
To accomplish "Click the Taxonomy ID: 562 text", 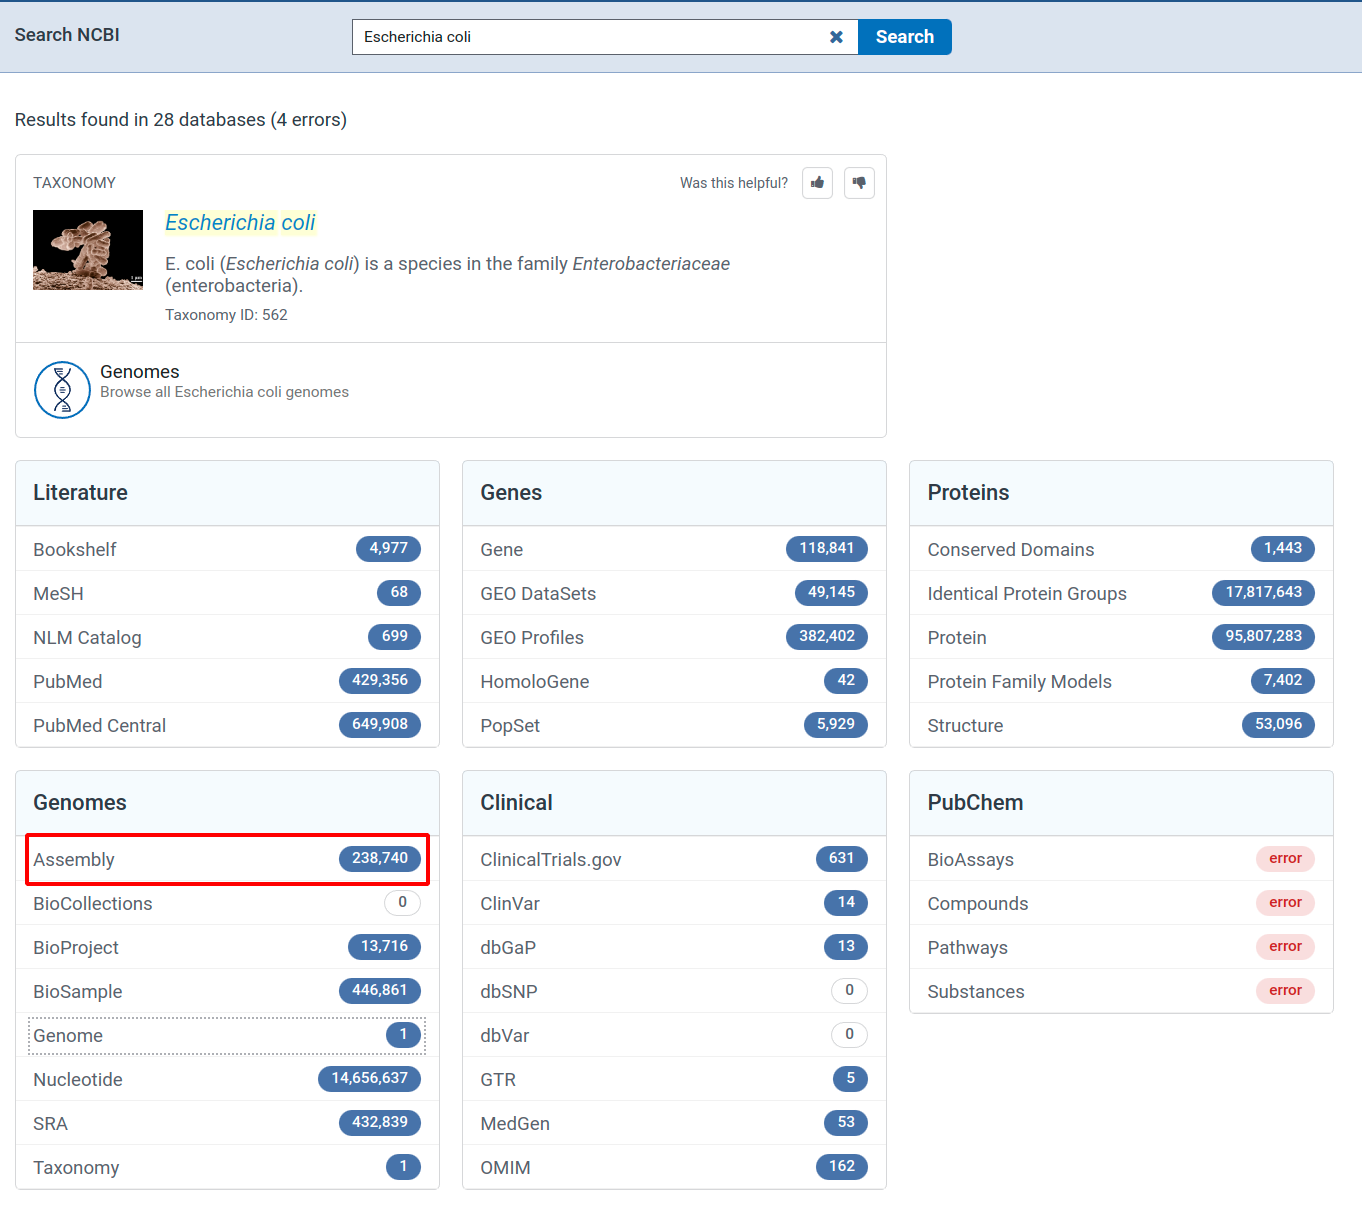I will pyautogui.click(x=226, y=315).
